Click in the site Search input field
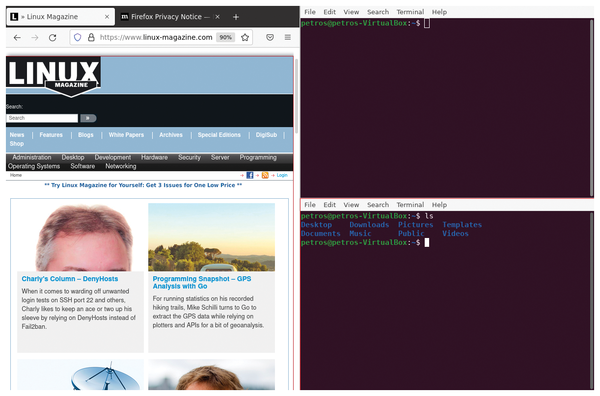The height and width of the screenshot is (396, 600). (x=42, y=118)
